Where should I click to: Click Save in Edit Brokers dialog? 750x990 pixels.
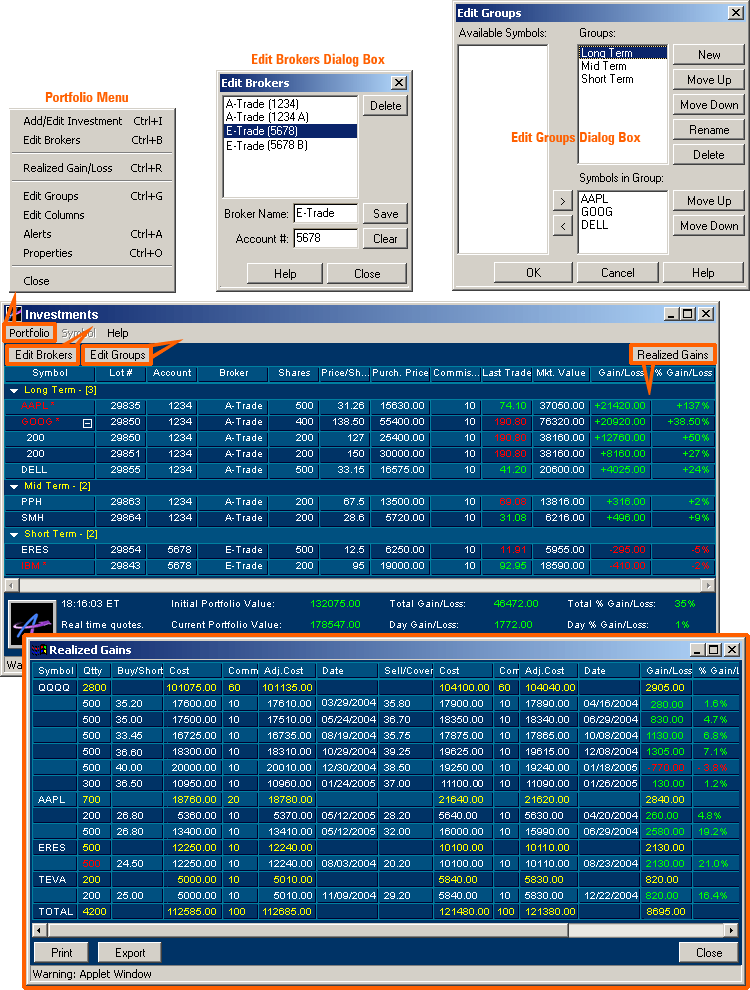pos(385,213)
